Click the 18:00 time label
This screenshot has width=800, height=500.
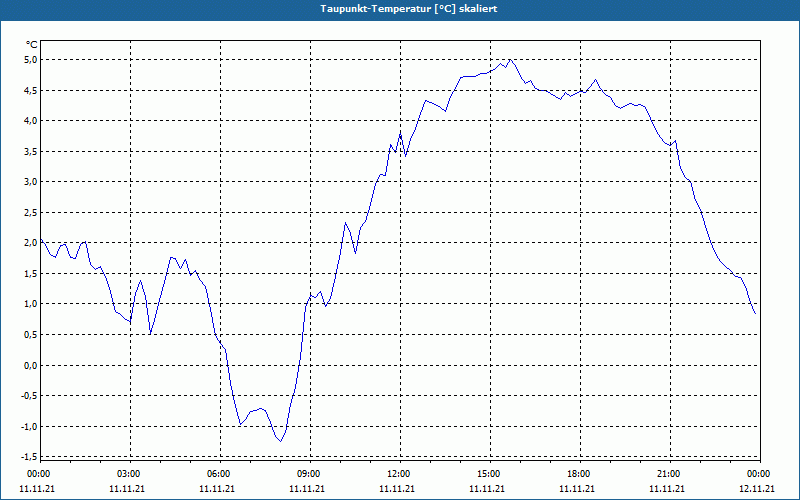click(577, 474)
